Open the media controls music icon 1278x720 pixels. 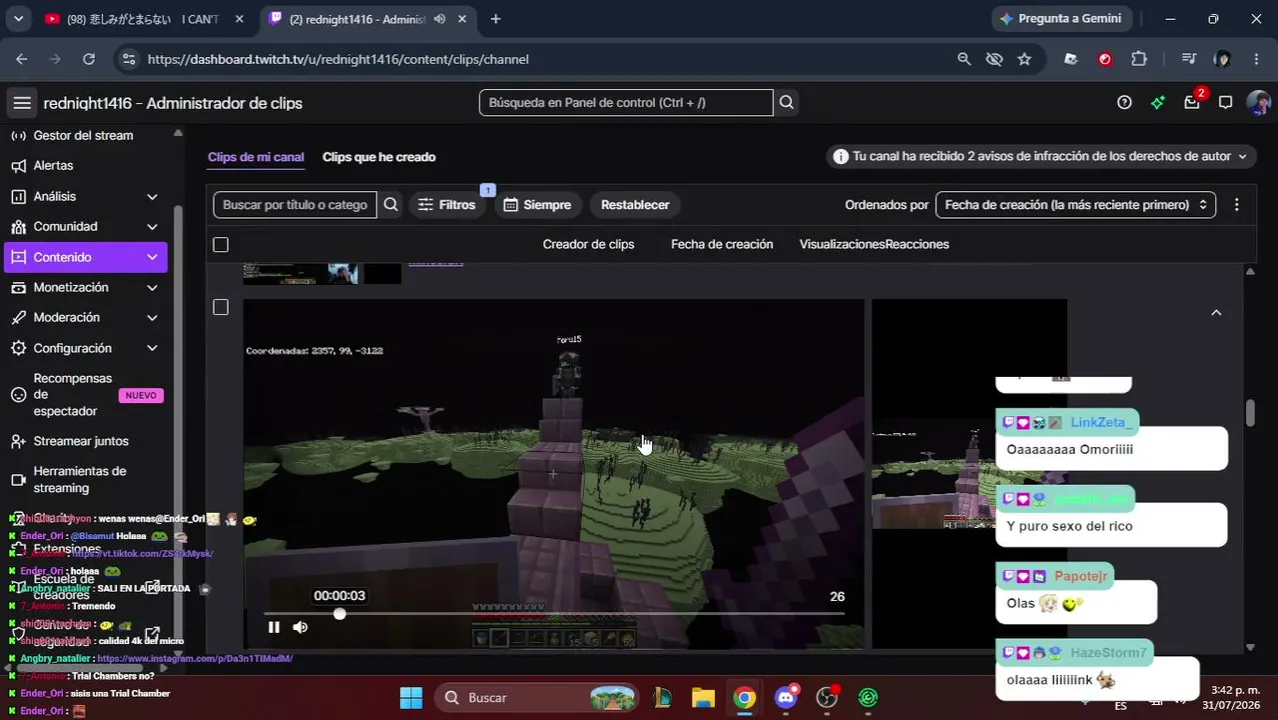[1188, 59]
